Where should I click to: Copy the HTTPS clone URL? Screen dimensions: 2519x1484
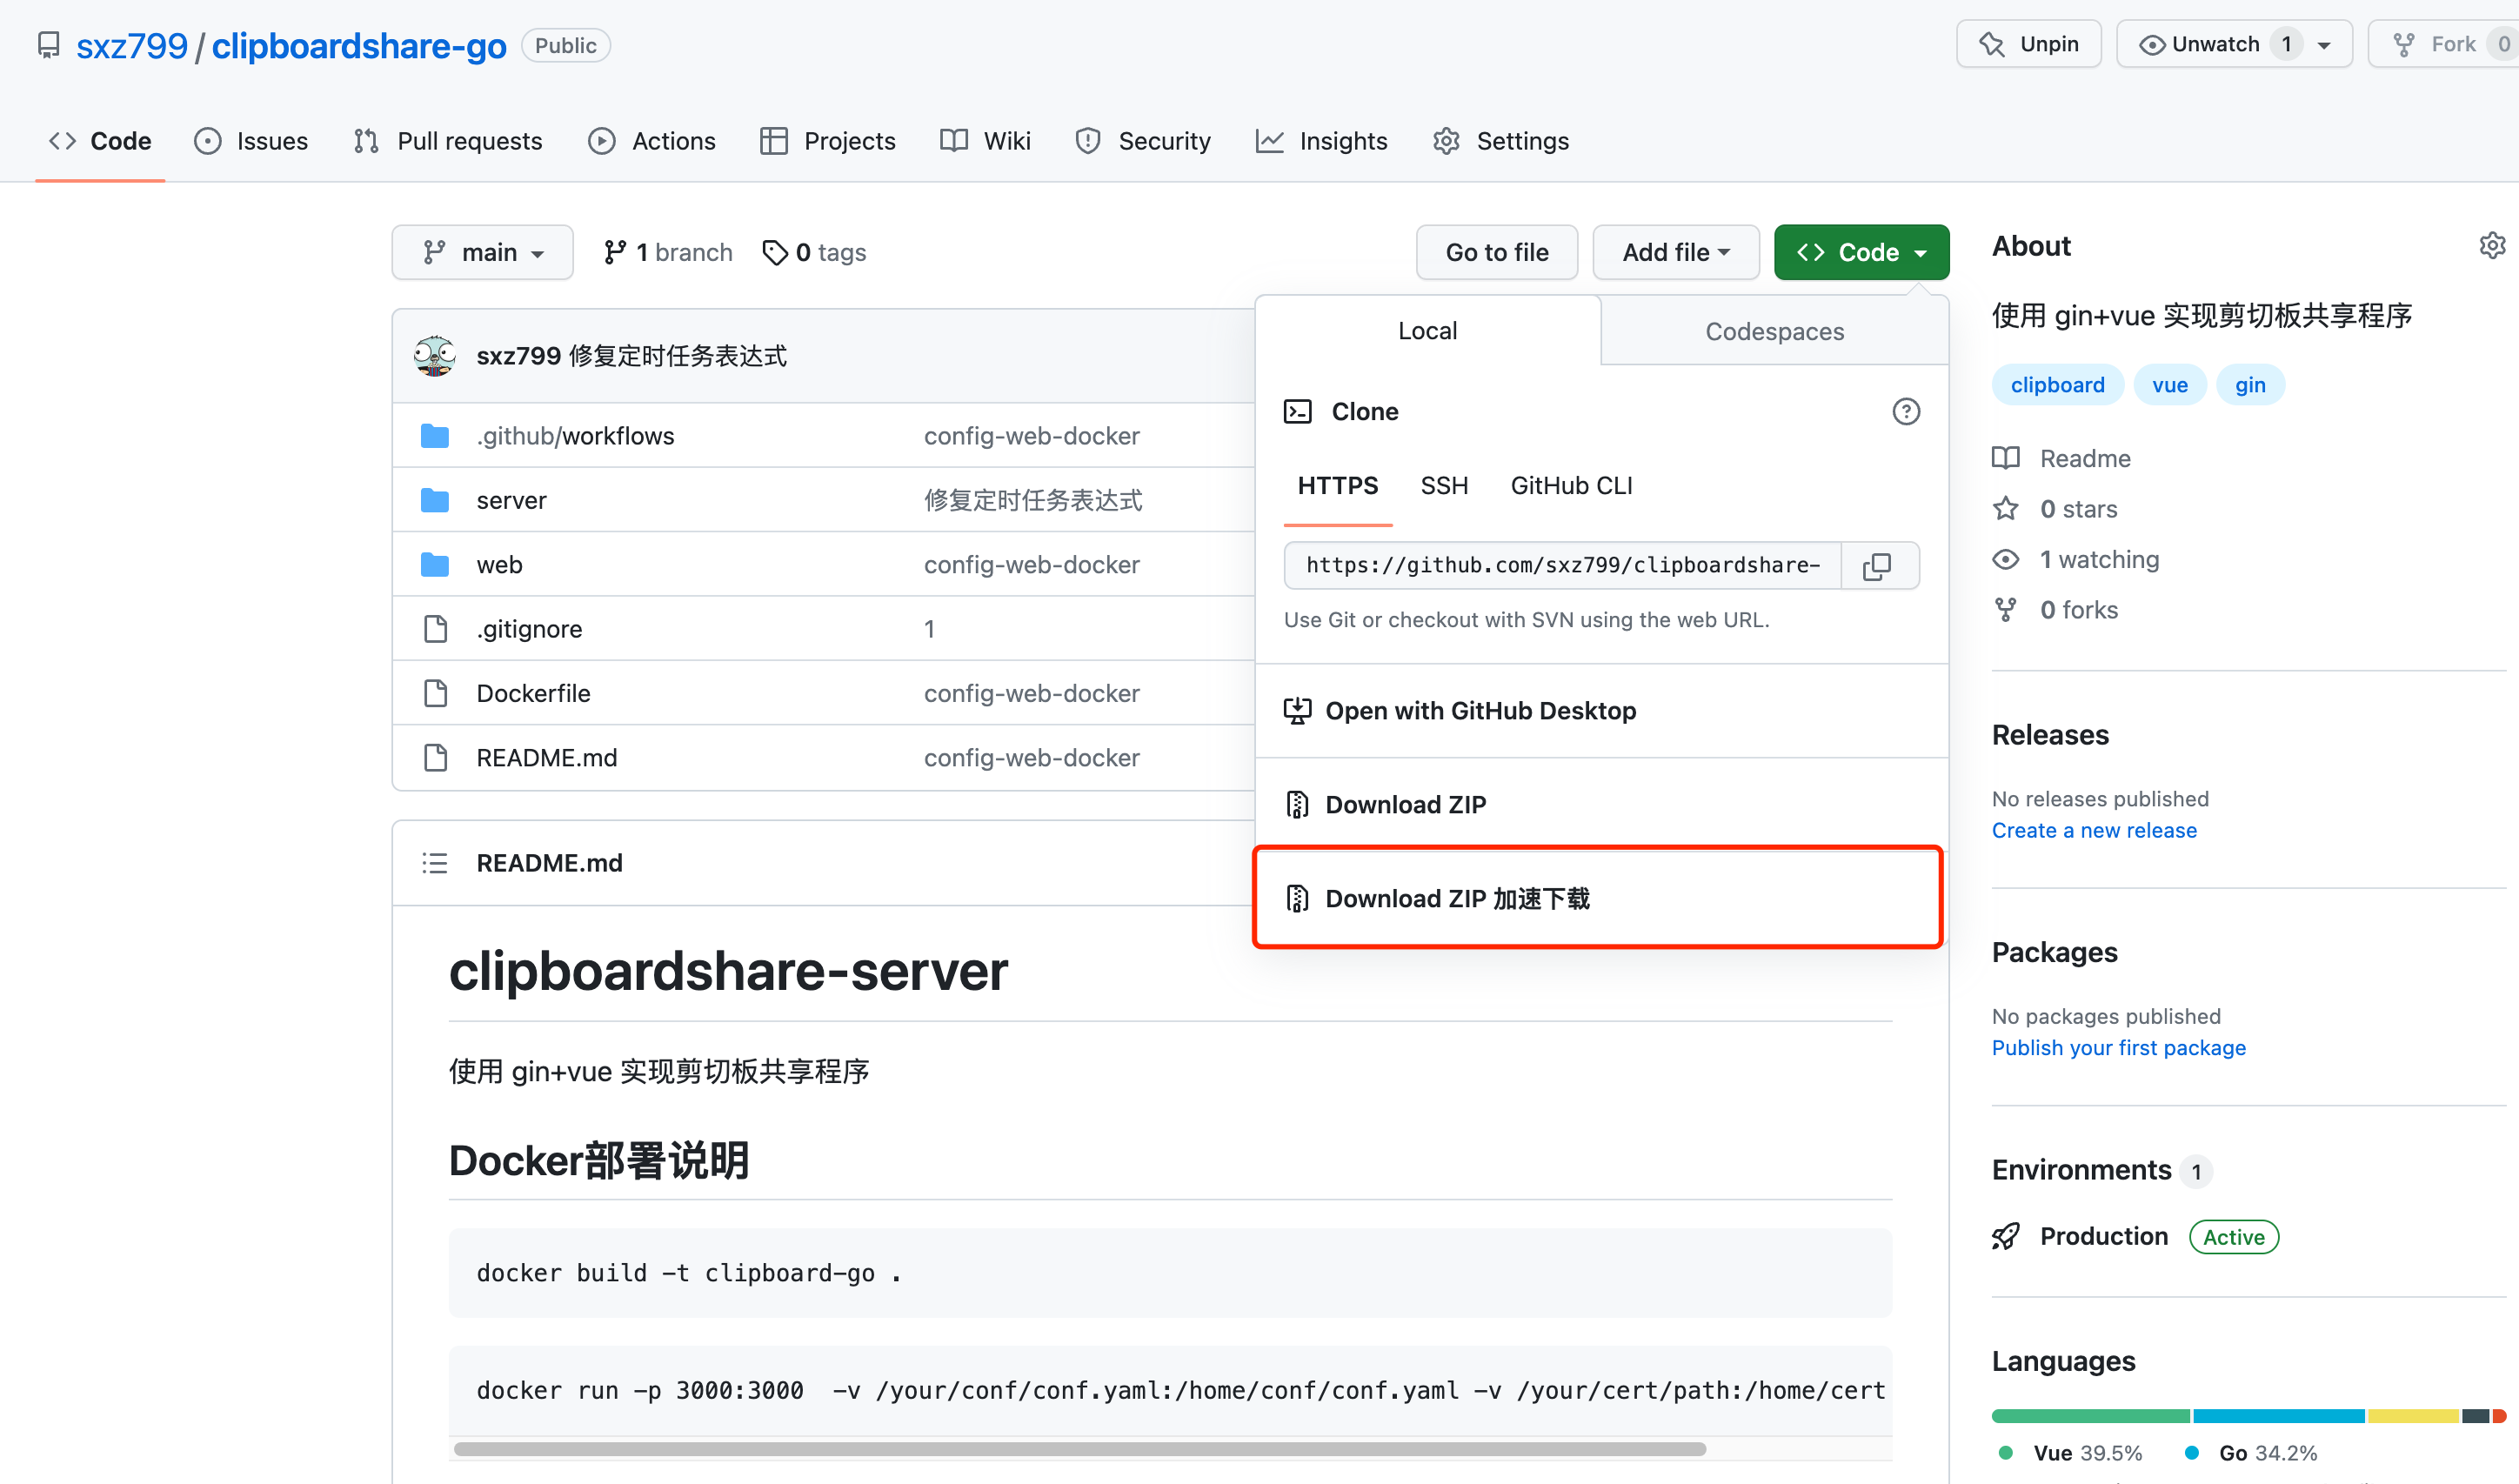pyautogui.click(x=1878, y=566)
